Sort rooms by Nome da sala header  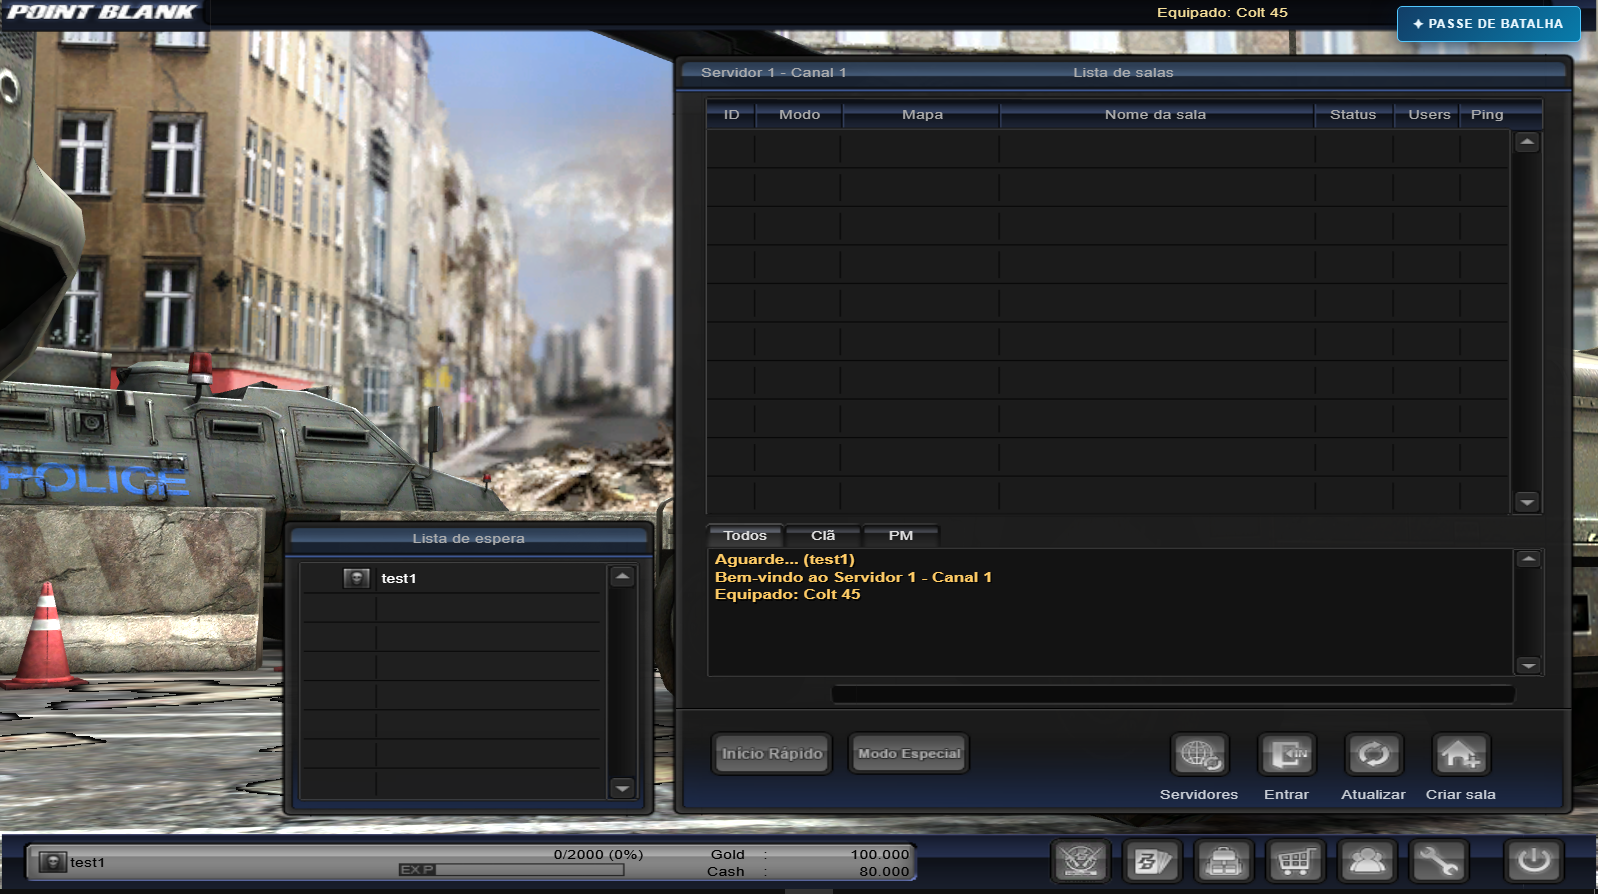(1156, 114)
